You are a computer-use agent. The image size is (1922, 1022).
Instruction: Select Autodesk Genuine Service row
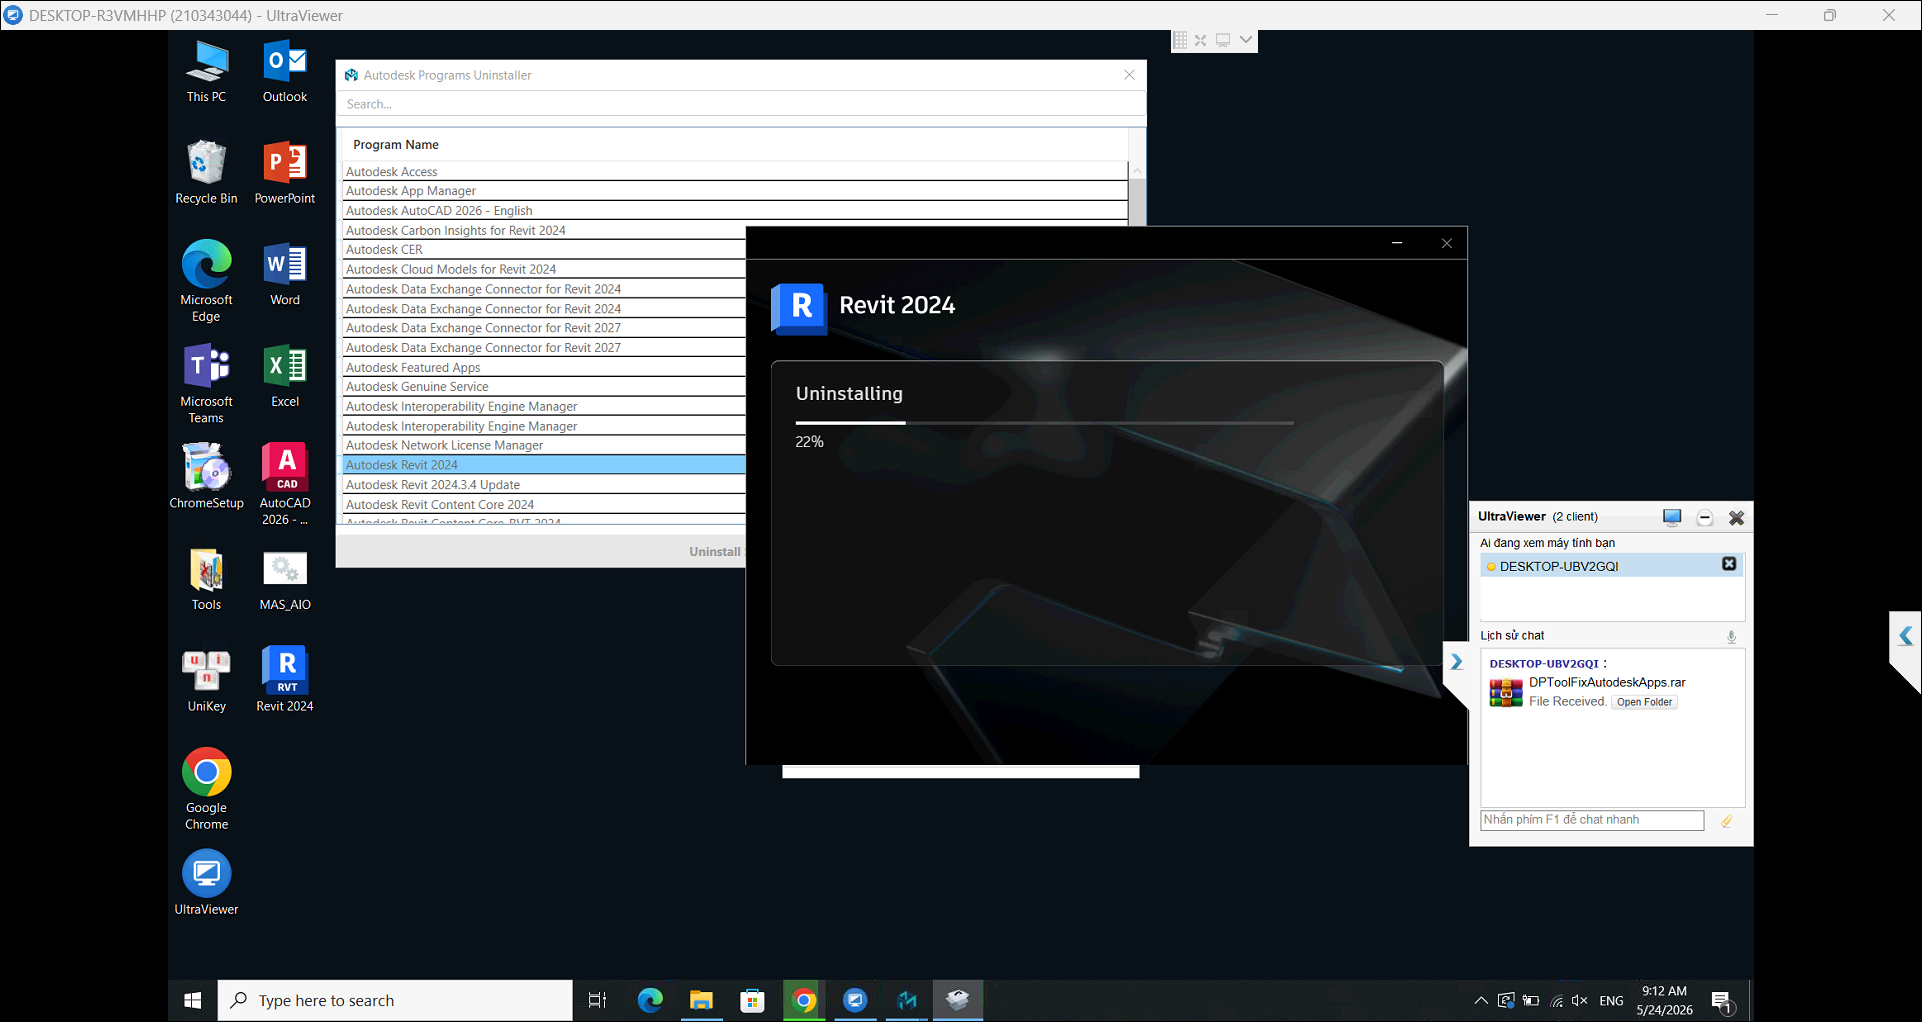pyautogui.click(x=544, y=387)
